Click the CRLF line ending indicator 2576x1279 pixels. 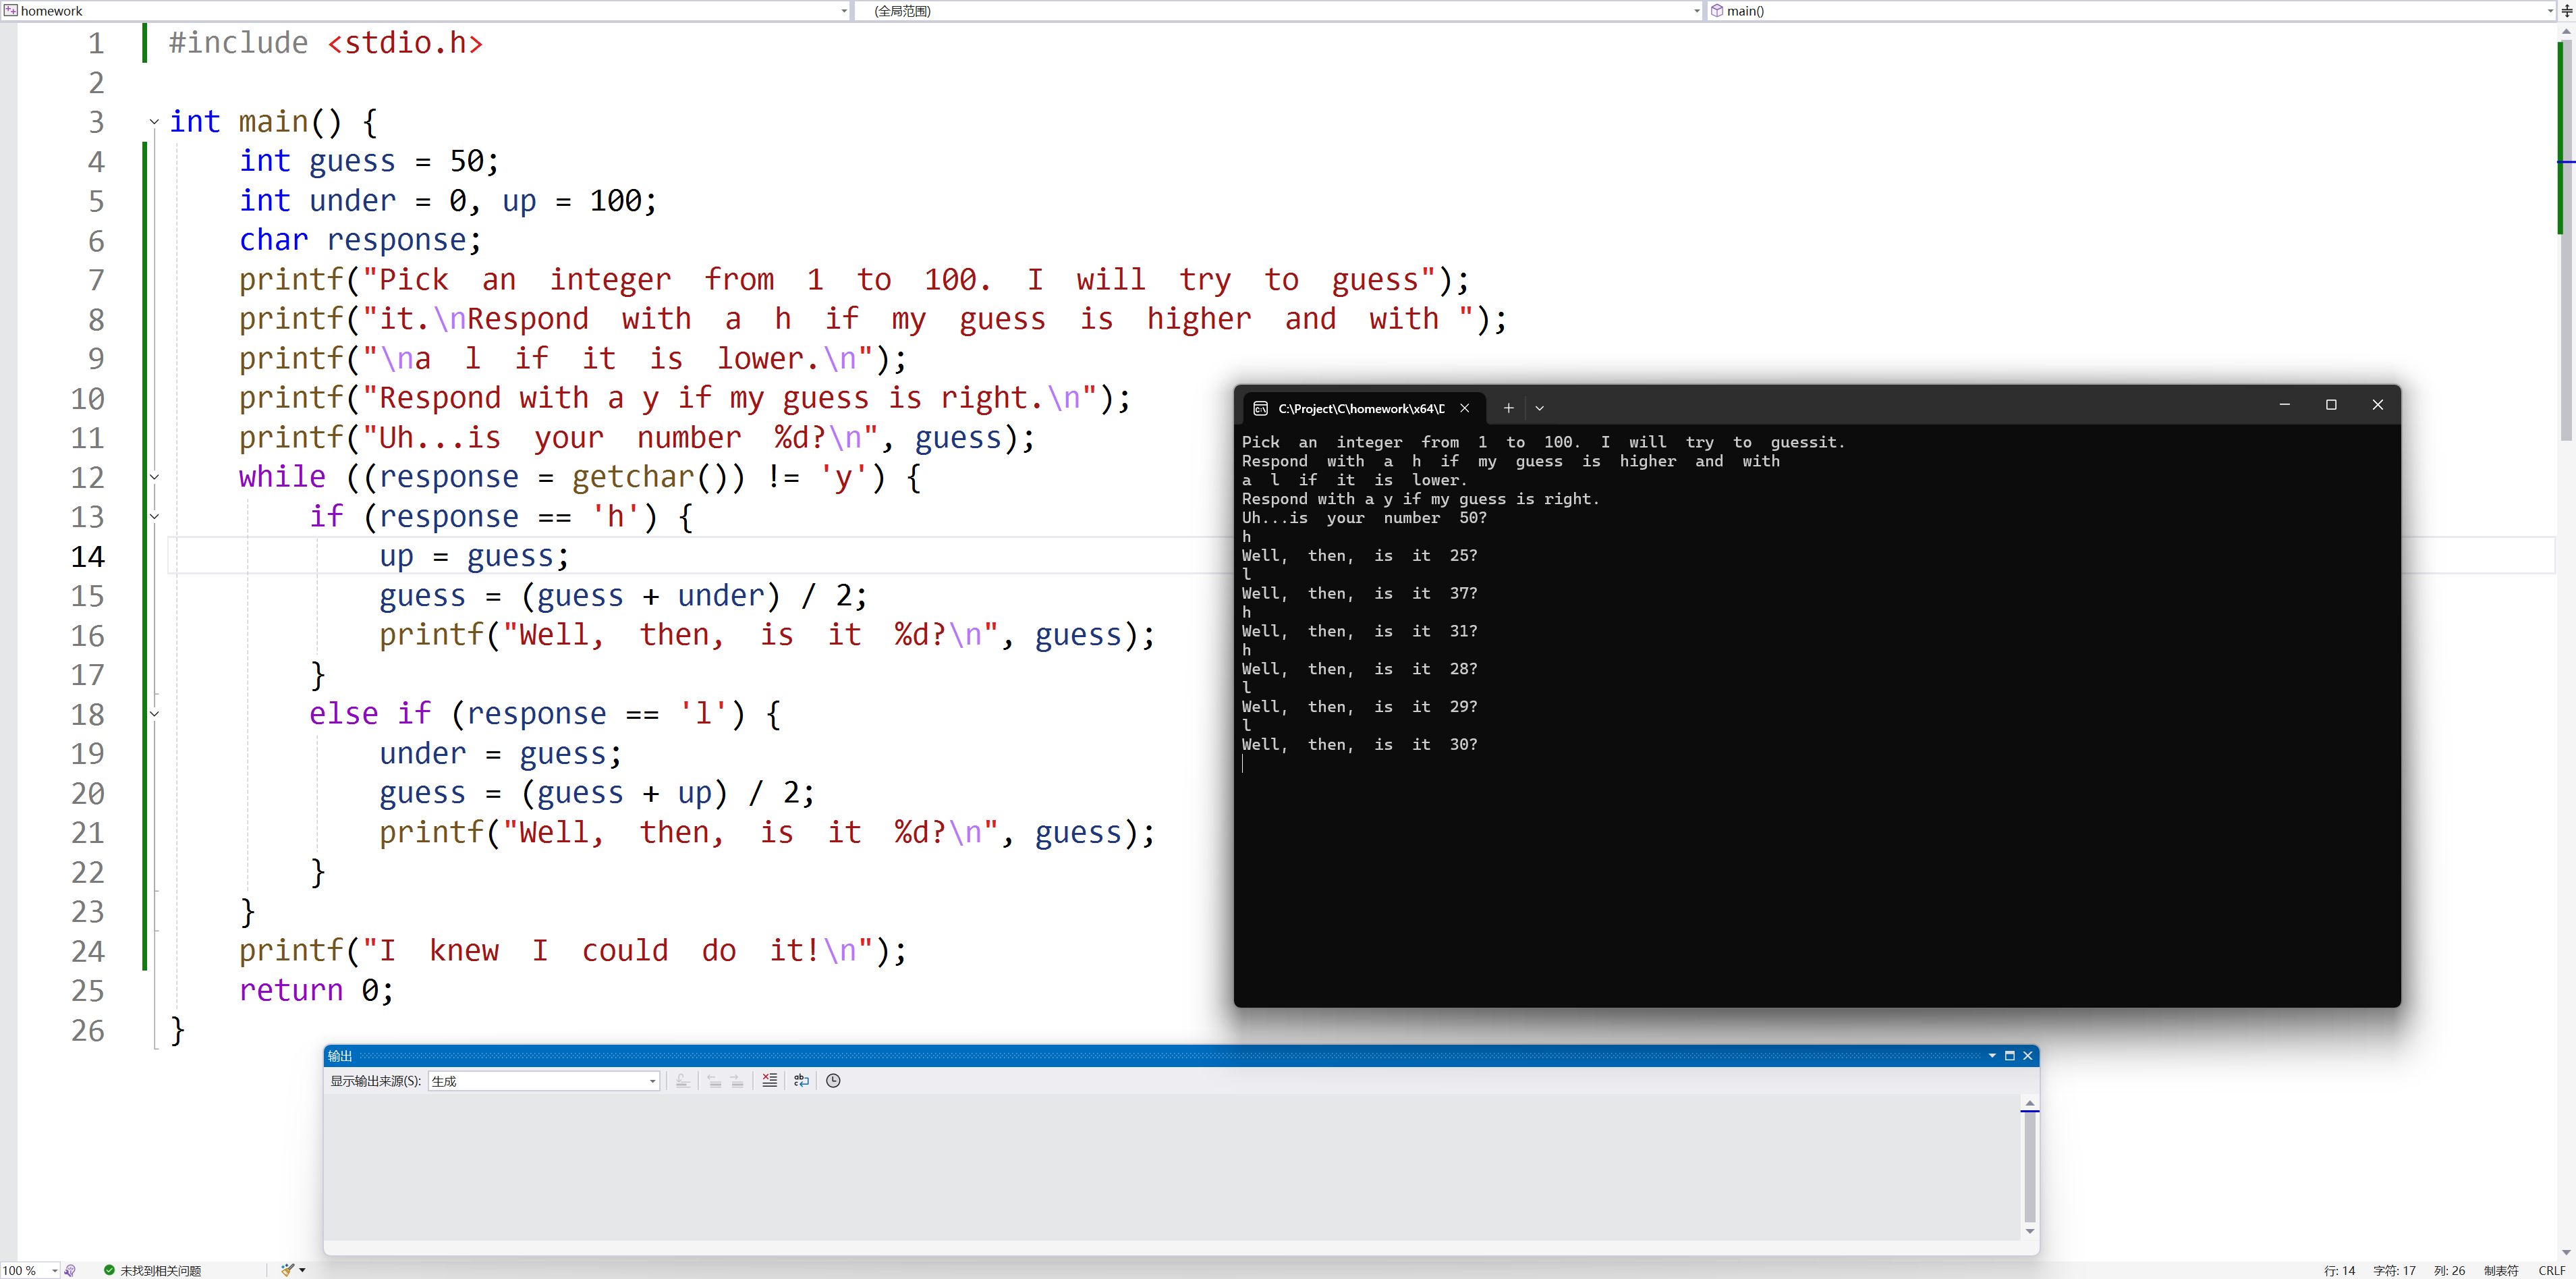tap(2551, 1270)
